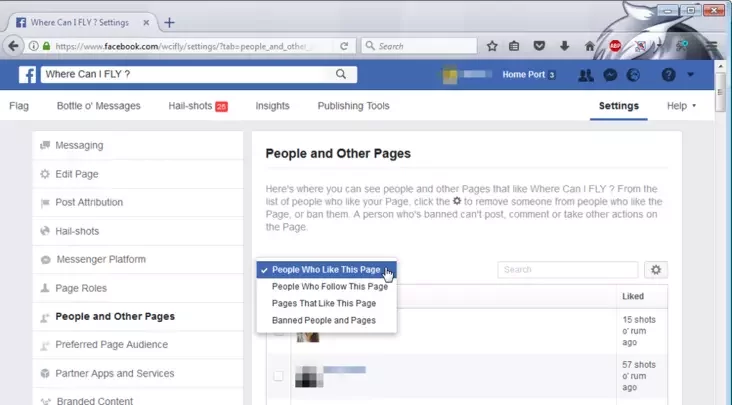732x405 pixels.
Task: Click the Firefox bookmark star icon
Action: coord(492,46)
